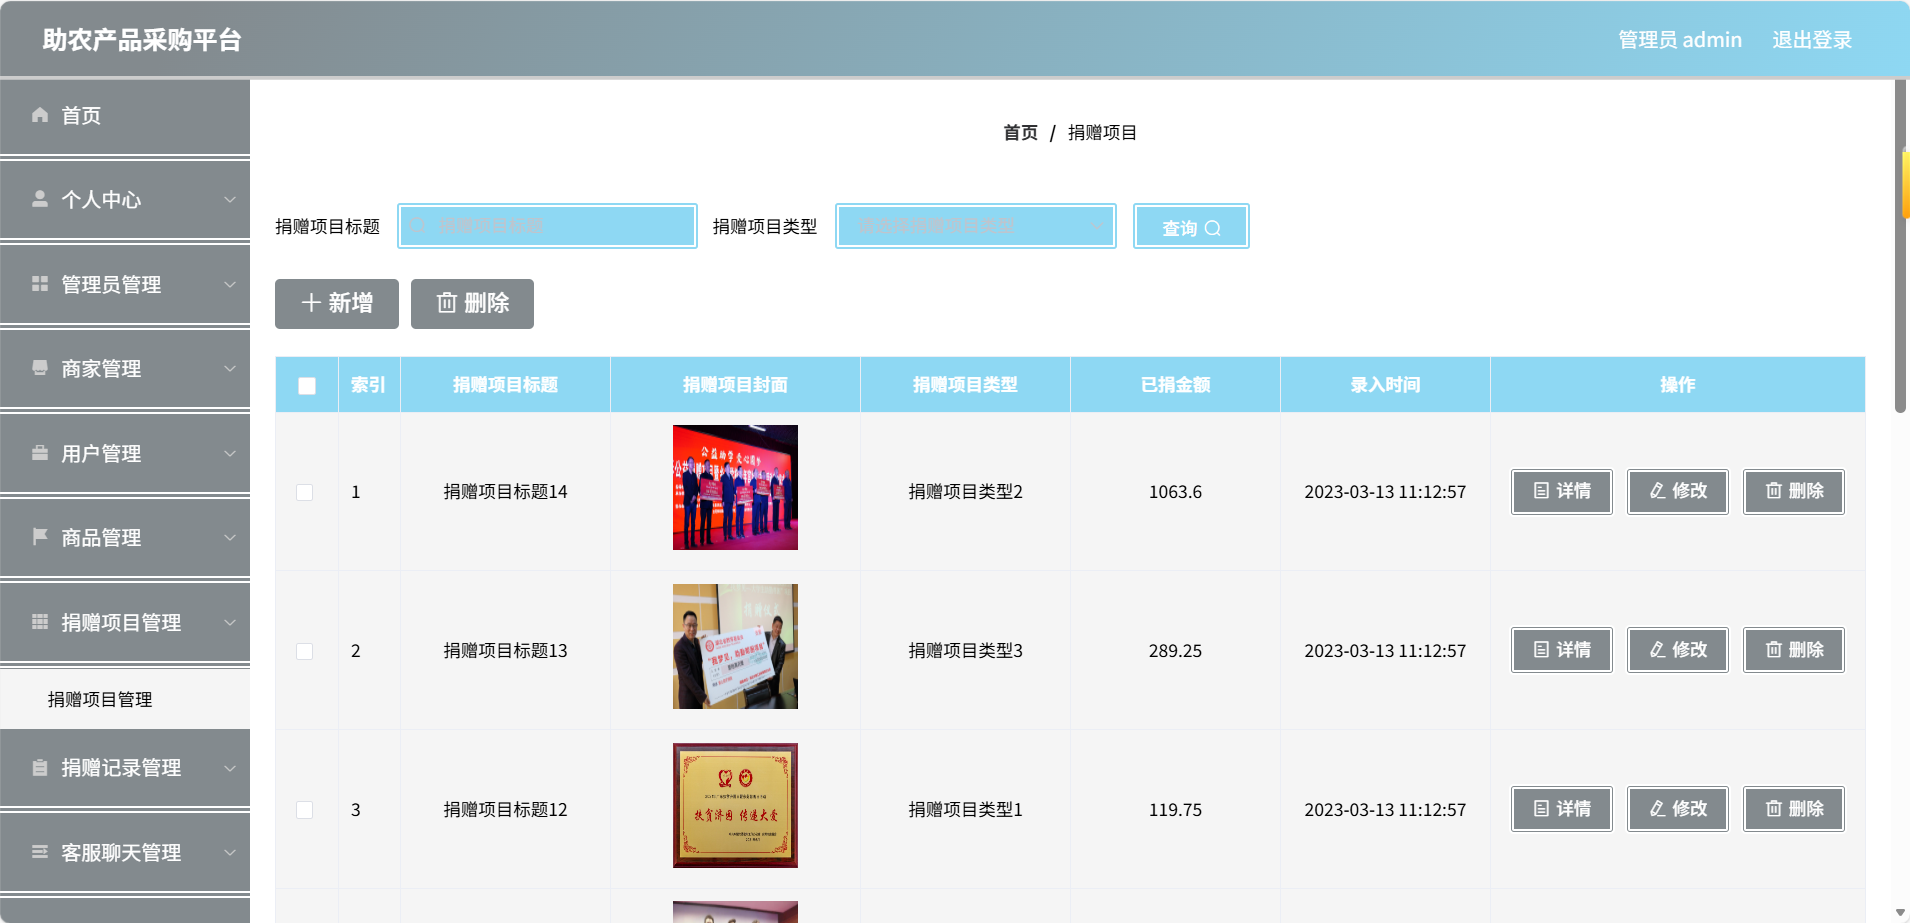
Task: Expand the 用户管理 menu chevron
Action: (x=230, y=453)
